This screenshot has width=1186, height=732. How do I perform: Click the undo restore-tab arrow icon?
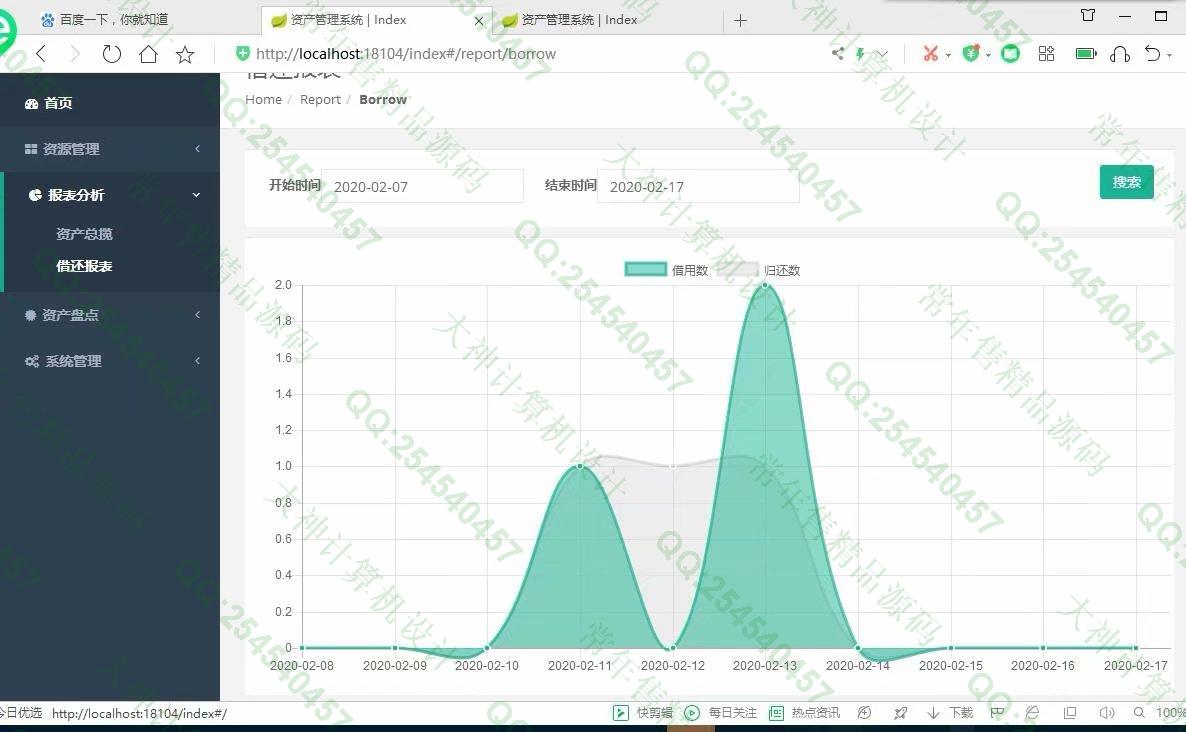click(x=1152, y=54)
